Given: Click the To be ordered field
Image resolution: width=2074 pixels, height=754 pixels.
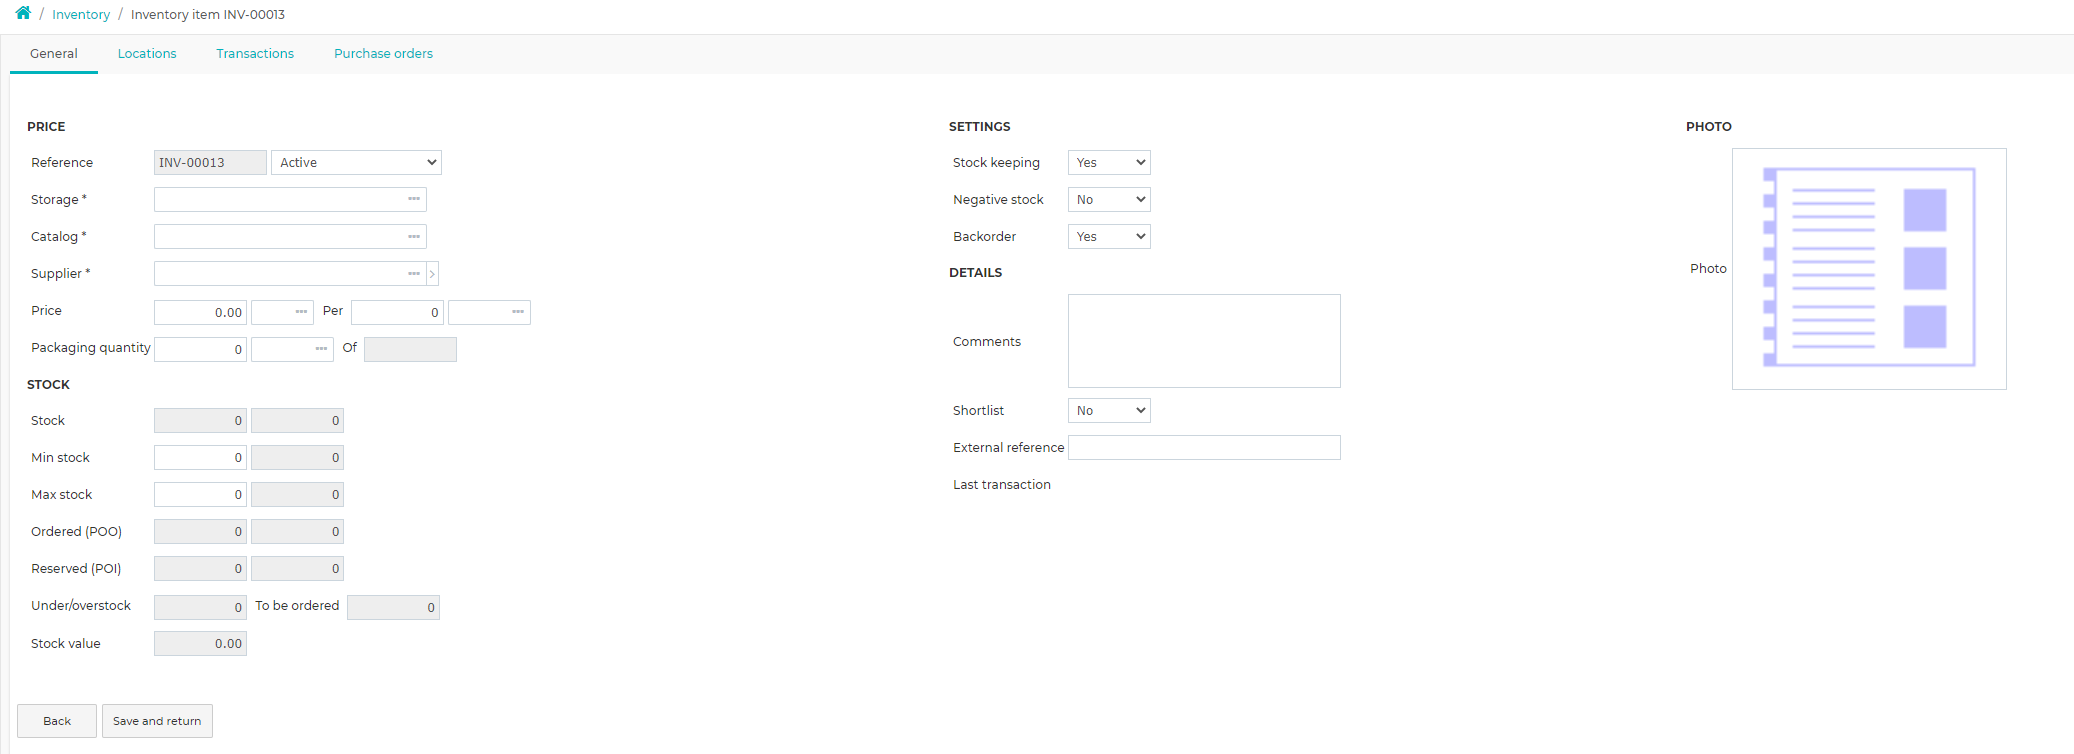Looking at the screenshot, I should 393,607.
